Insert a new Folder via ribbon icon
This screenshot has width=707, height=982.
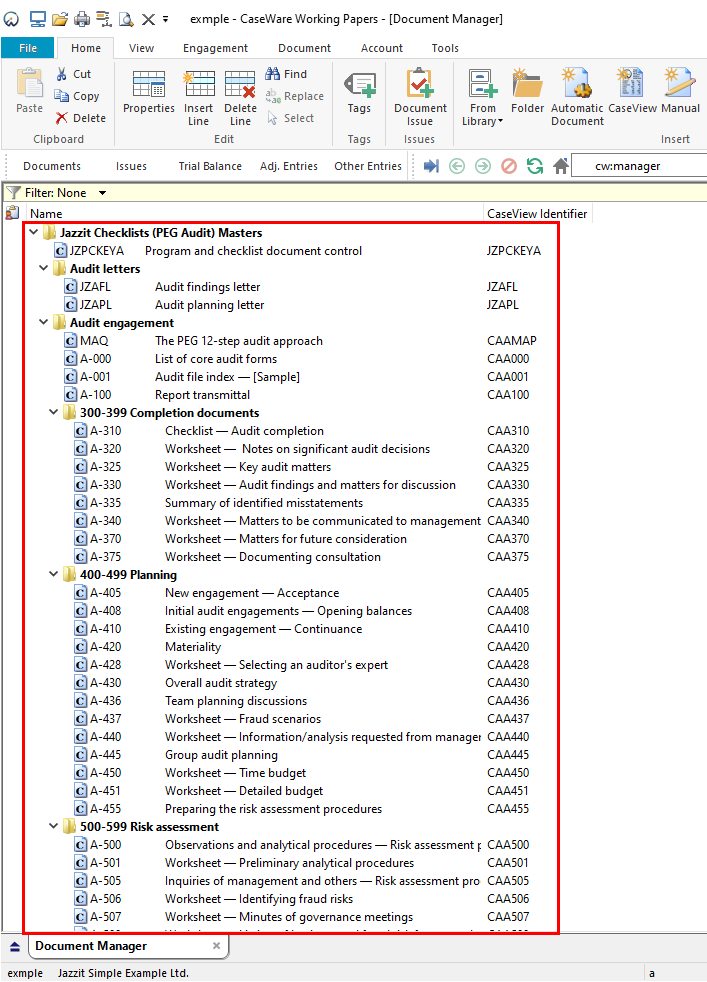tap(527, 83)
